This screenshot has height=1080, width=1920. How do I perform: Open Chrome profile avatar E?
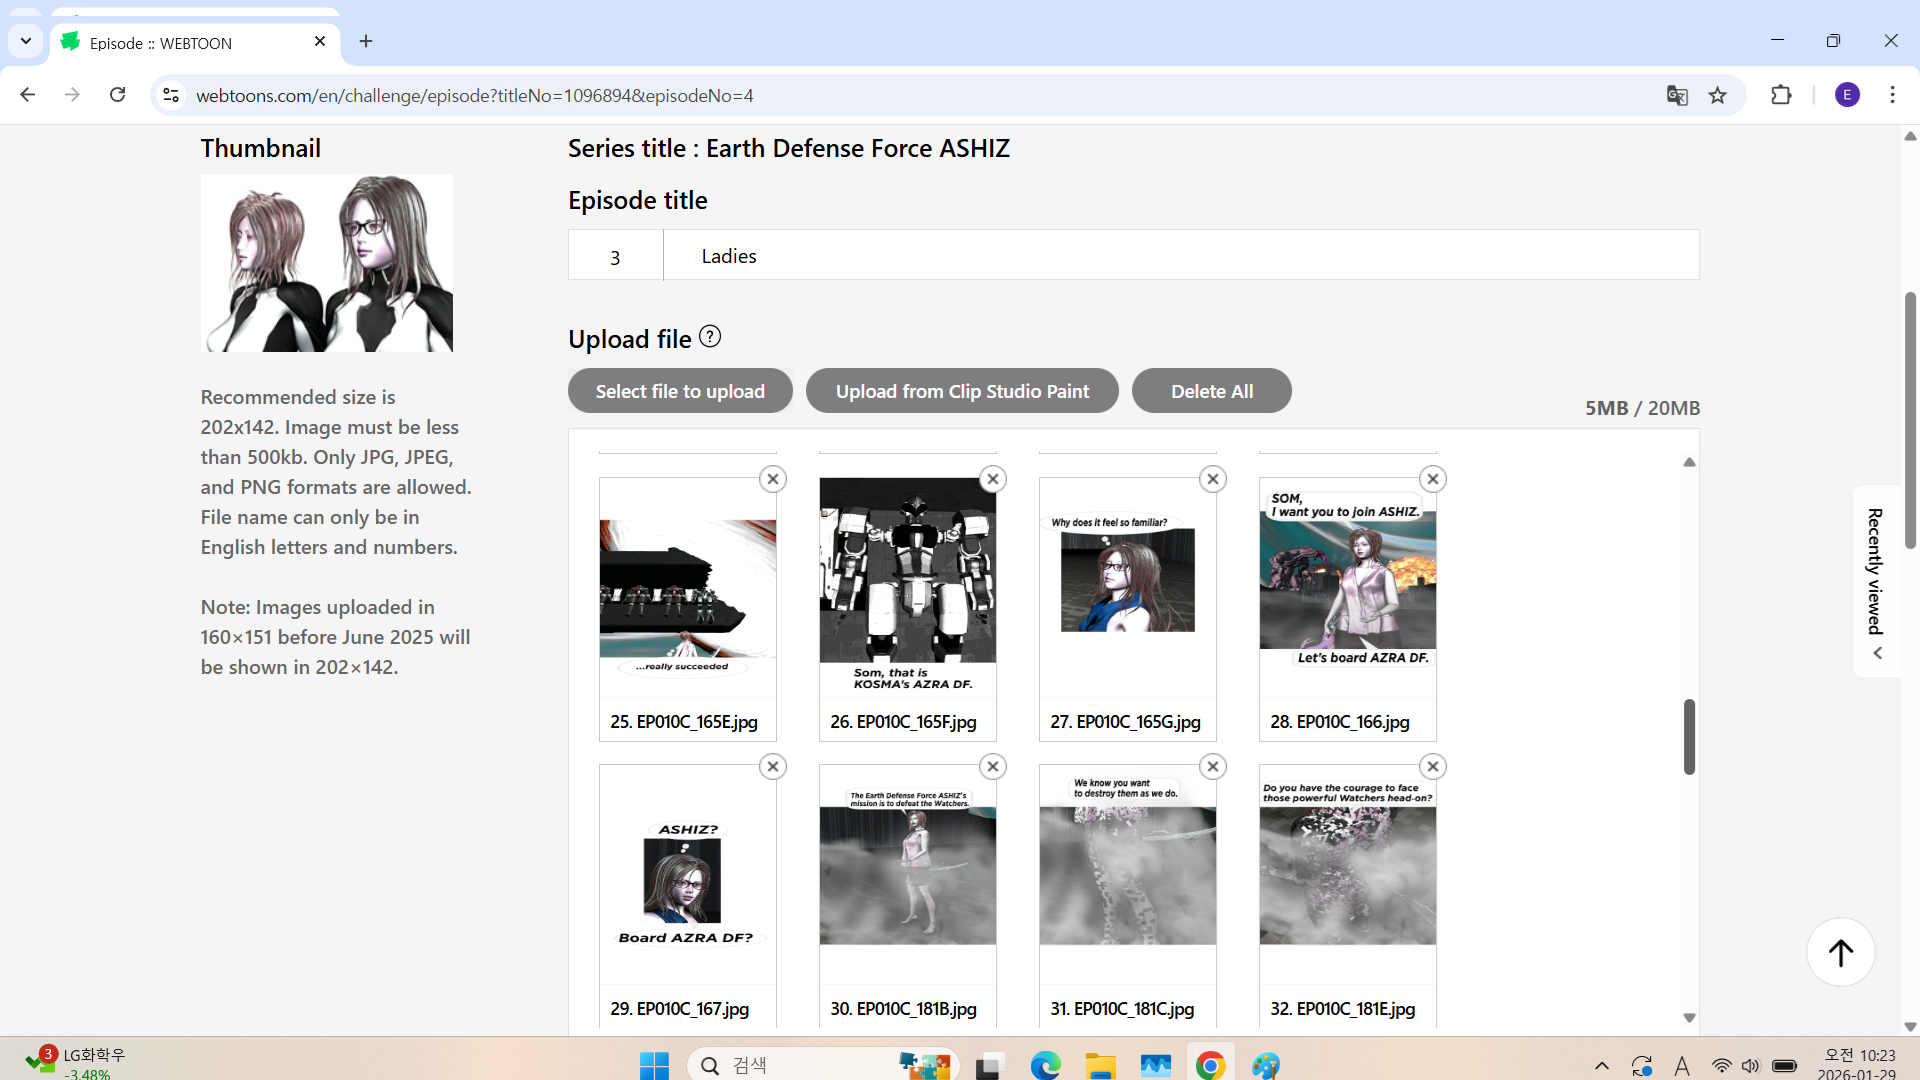pyautogui.click(x=1847, y=95)
